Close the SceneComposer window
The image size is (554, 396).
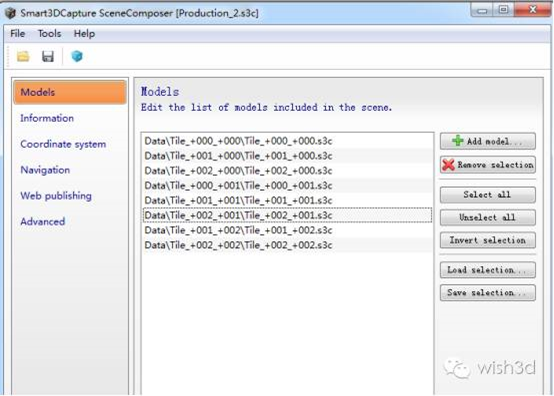pyautogui.click(x=533, y=10)
